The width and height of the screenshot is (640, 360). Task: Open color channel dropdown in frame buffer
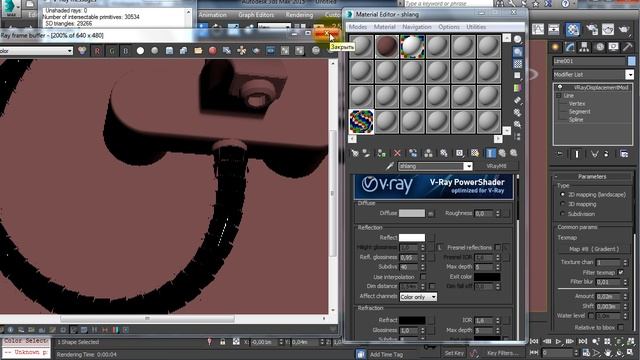point(70,51)
